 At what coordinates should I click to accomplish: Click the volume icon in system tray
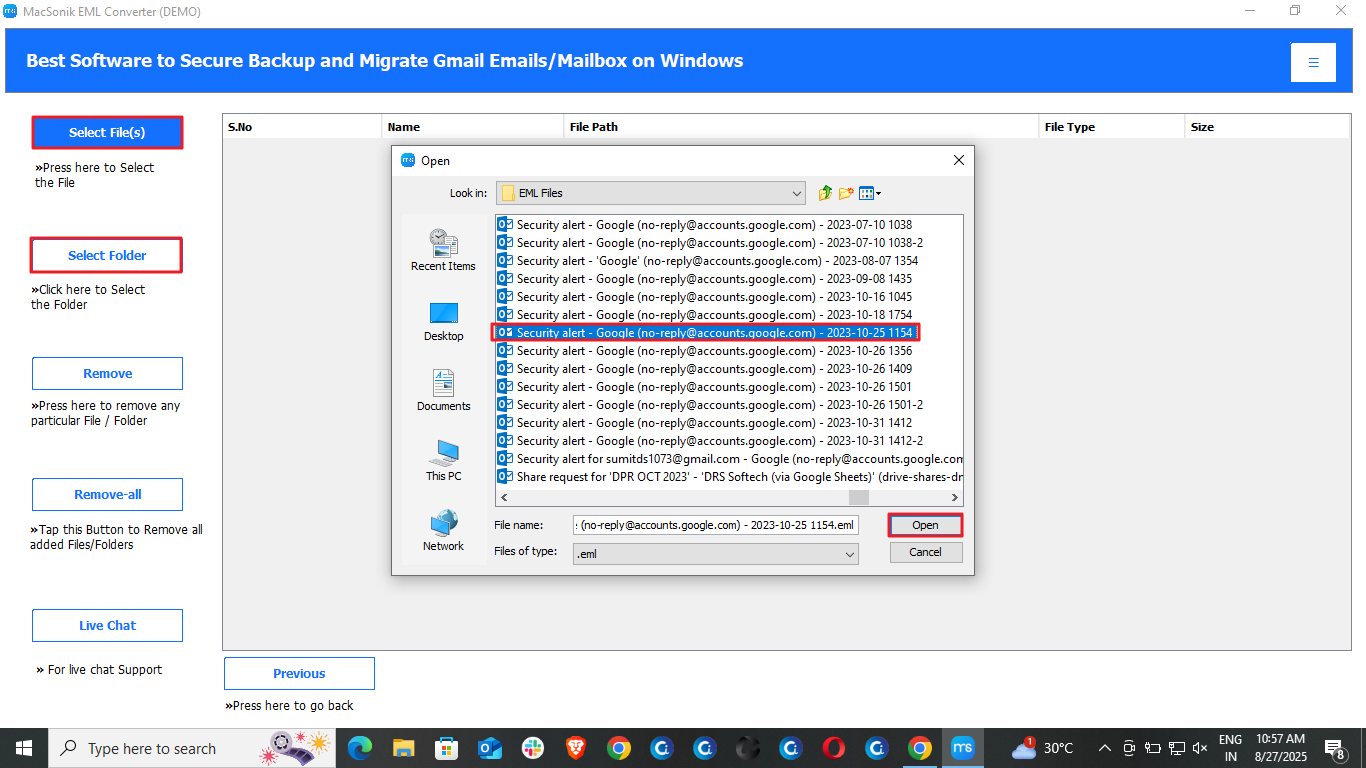point(1200,748)
